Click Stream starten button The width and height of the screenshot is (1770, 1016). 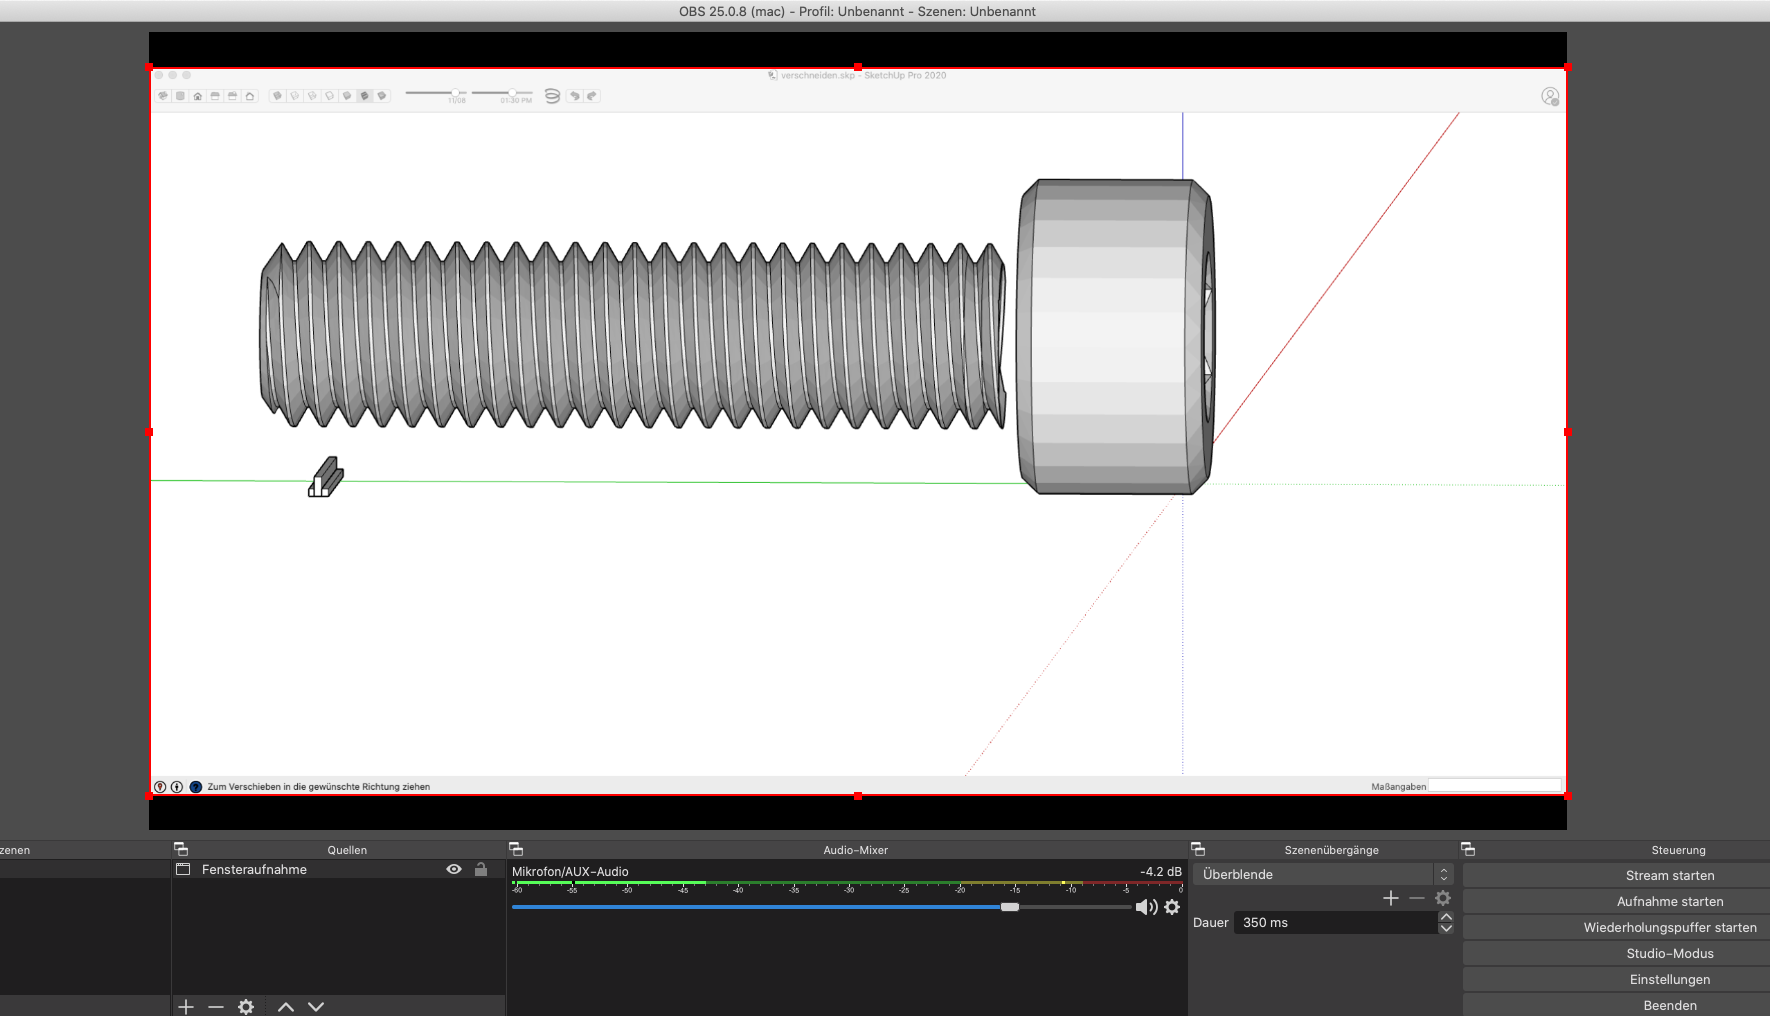[x=1669, y=875]
